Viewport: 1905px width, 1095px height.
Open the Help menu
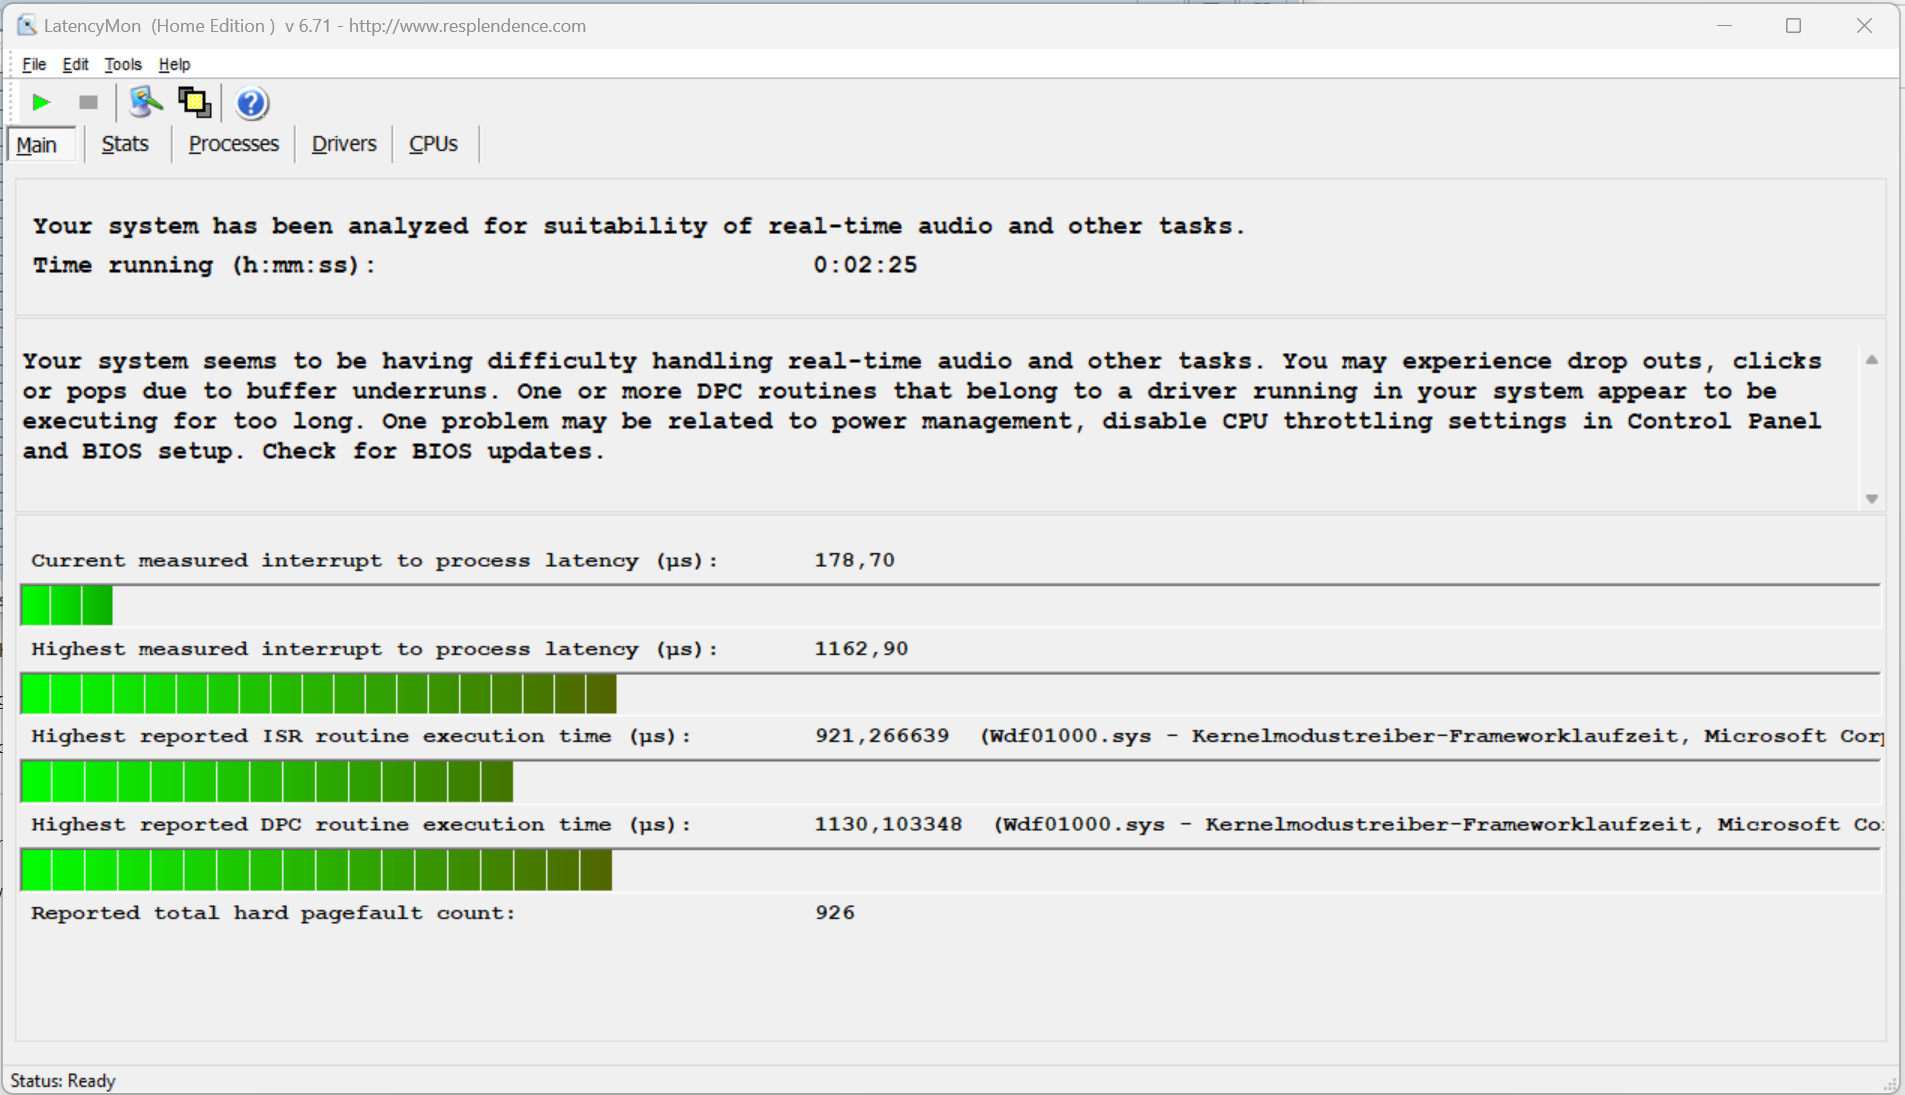pyautogui.click(x=174, y=64)
